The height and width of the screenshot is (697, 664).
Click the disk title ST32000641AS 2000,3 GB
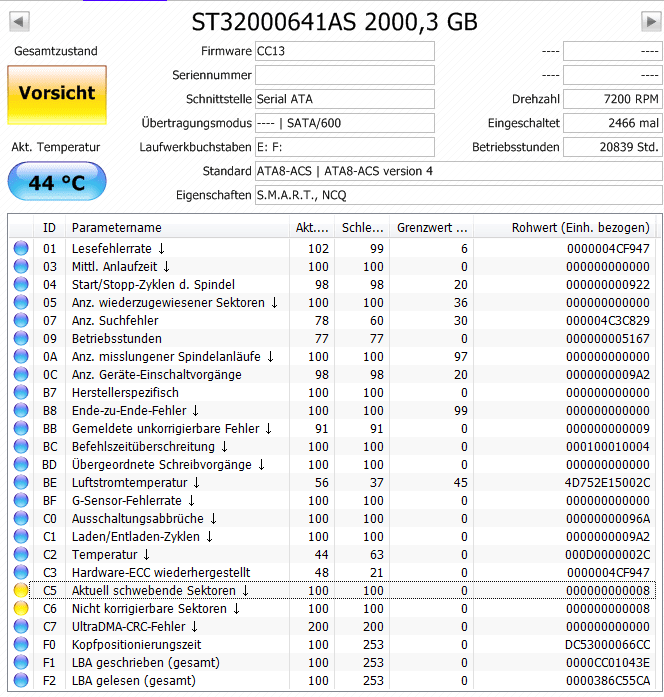tap(334, 22)
